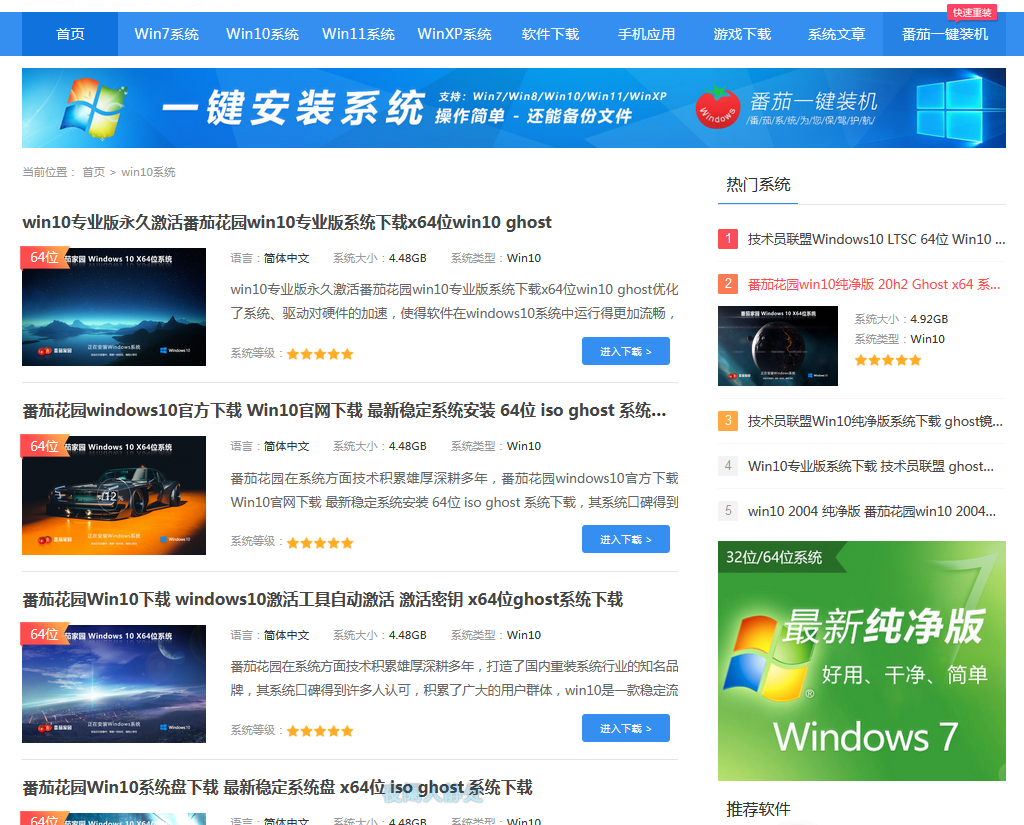Open 番茄花园win10纯净版 20h2 link
Screen dimensions: 1024x825
874,284
